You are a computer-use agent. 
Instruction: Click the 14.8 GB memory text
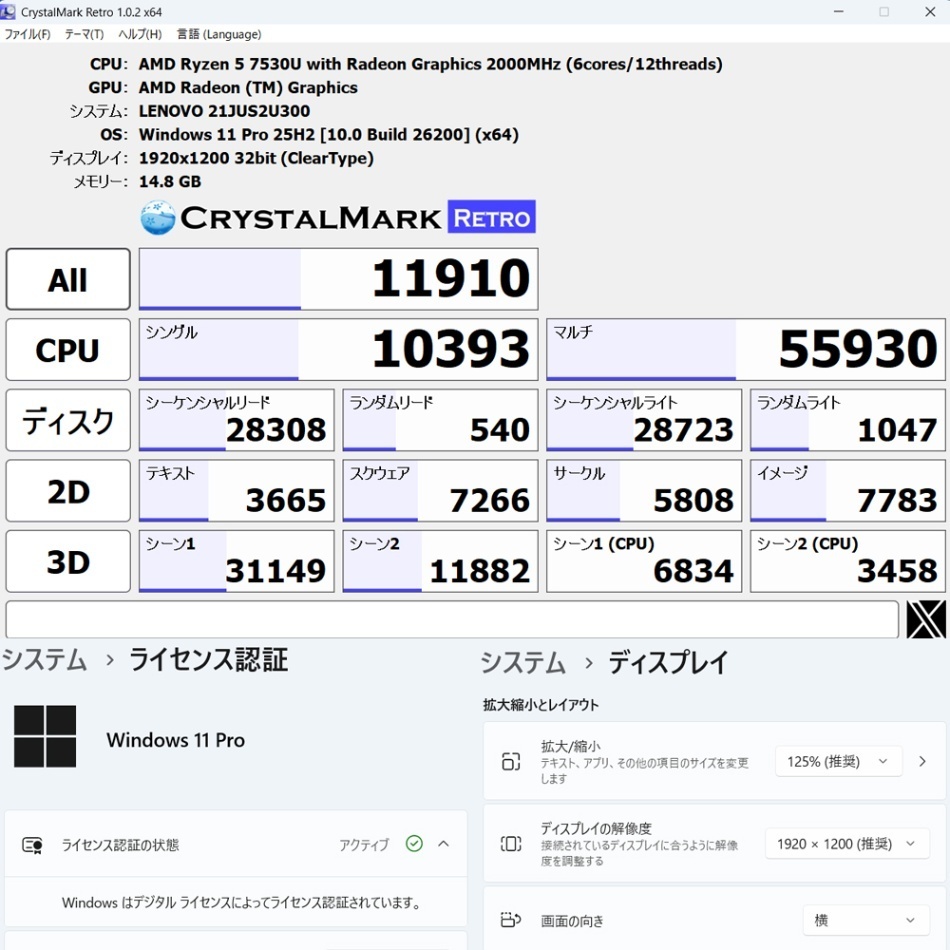click(170, 182)
